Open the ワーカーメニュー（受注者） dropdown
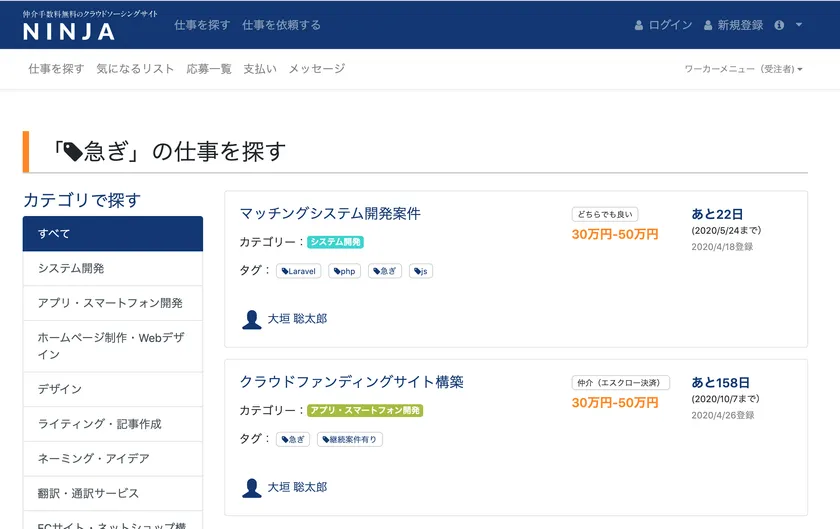Viewport: 840px width, 529px height. (743, 69)
